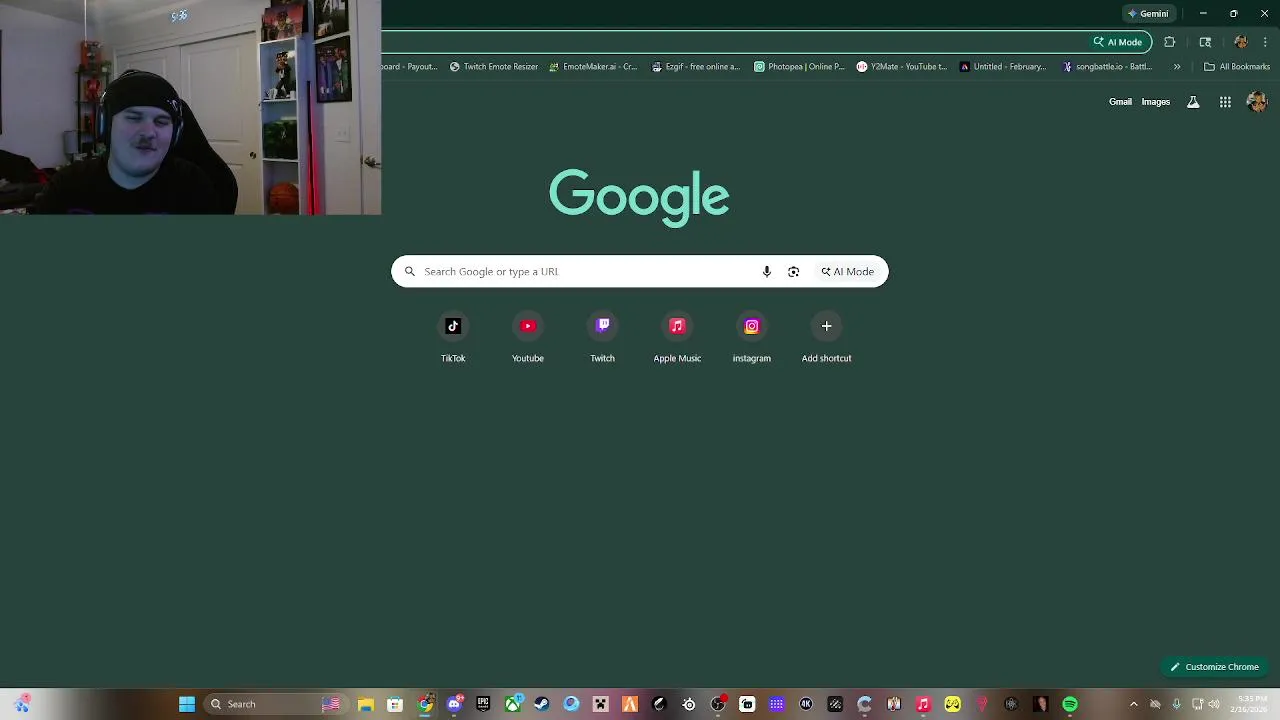Screen dimensions: 1280x720
Task: Open the Google apps grid
Action: [1225, 102]
